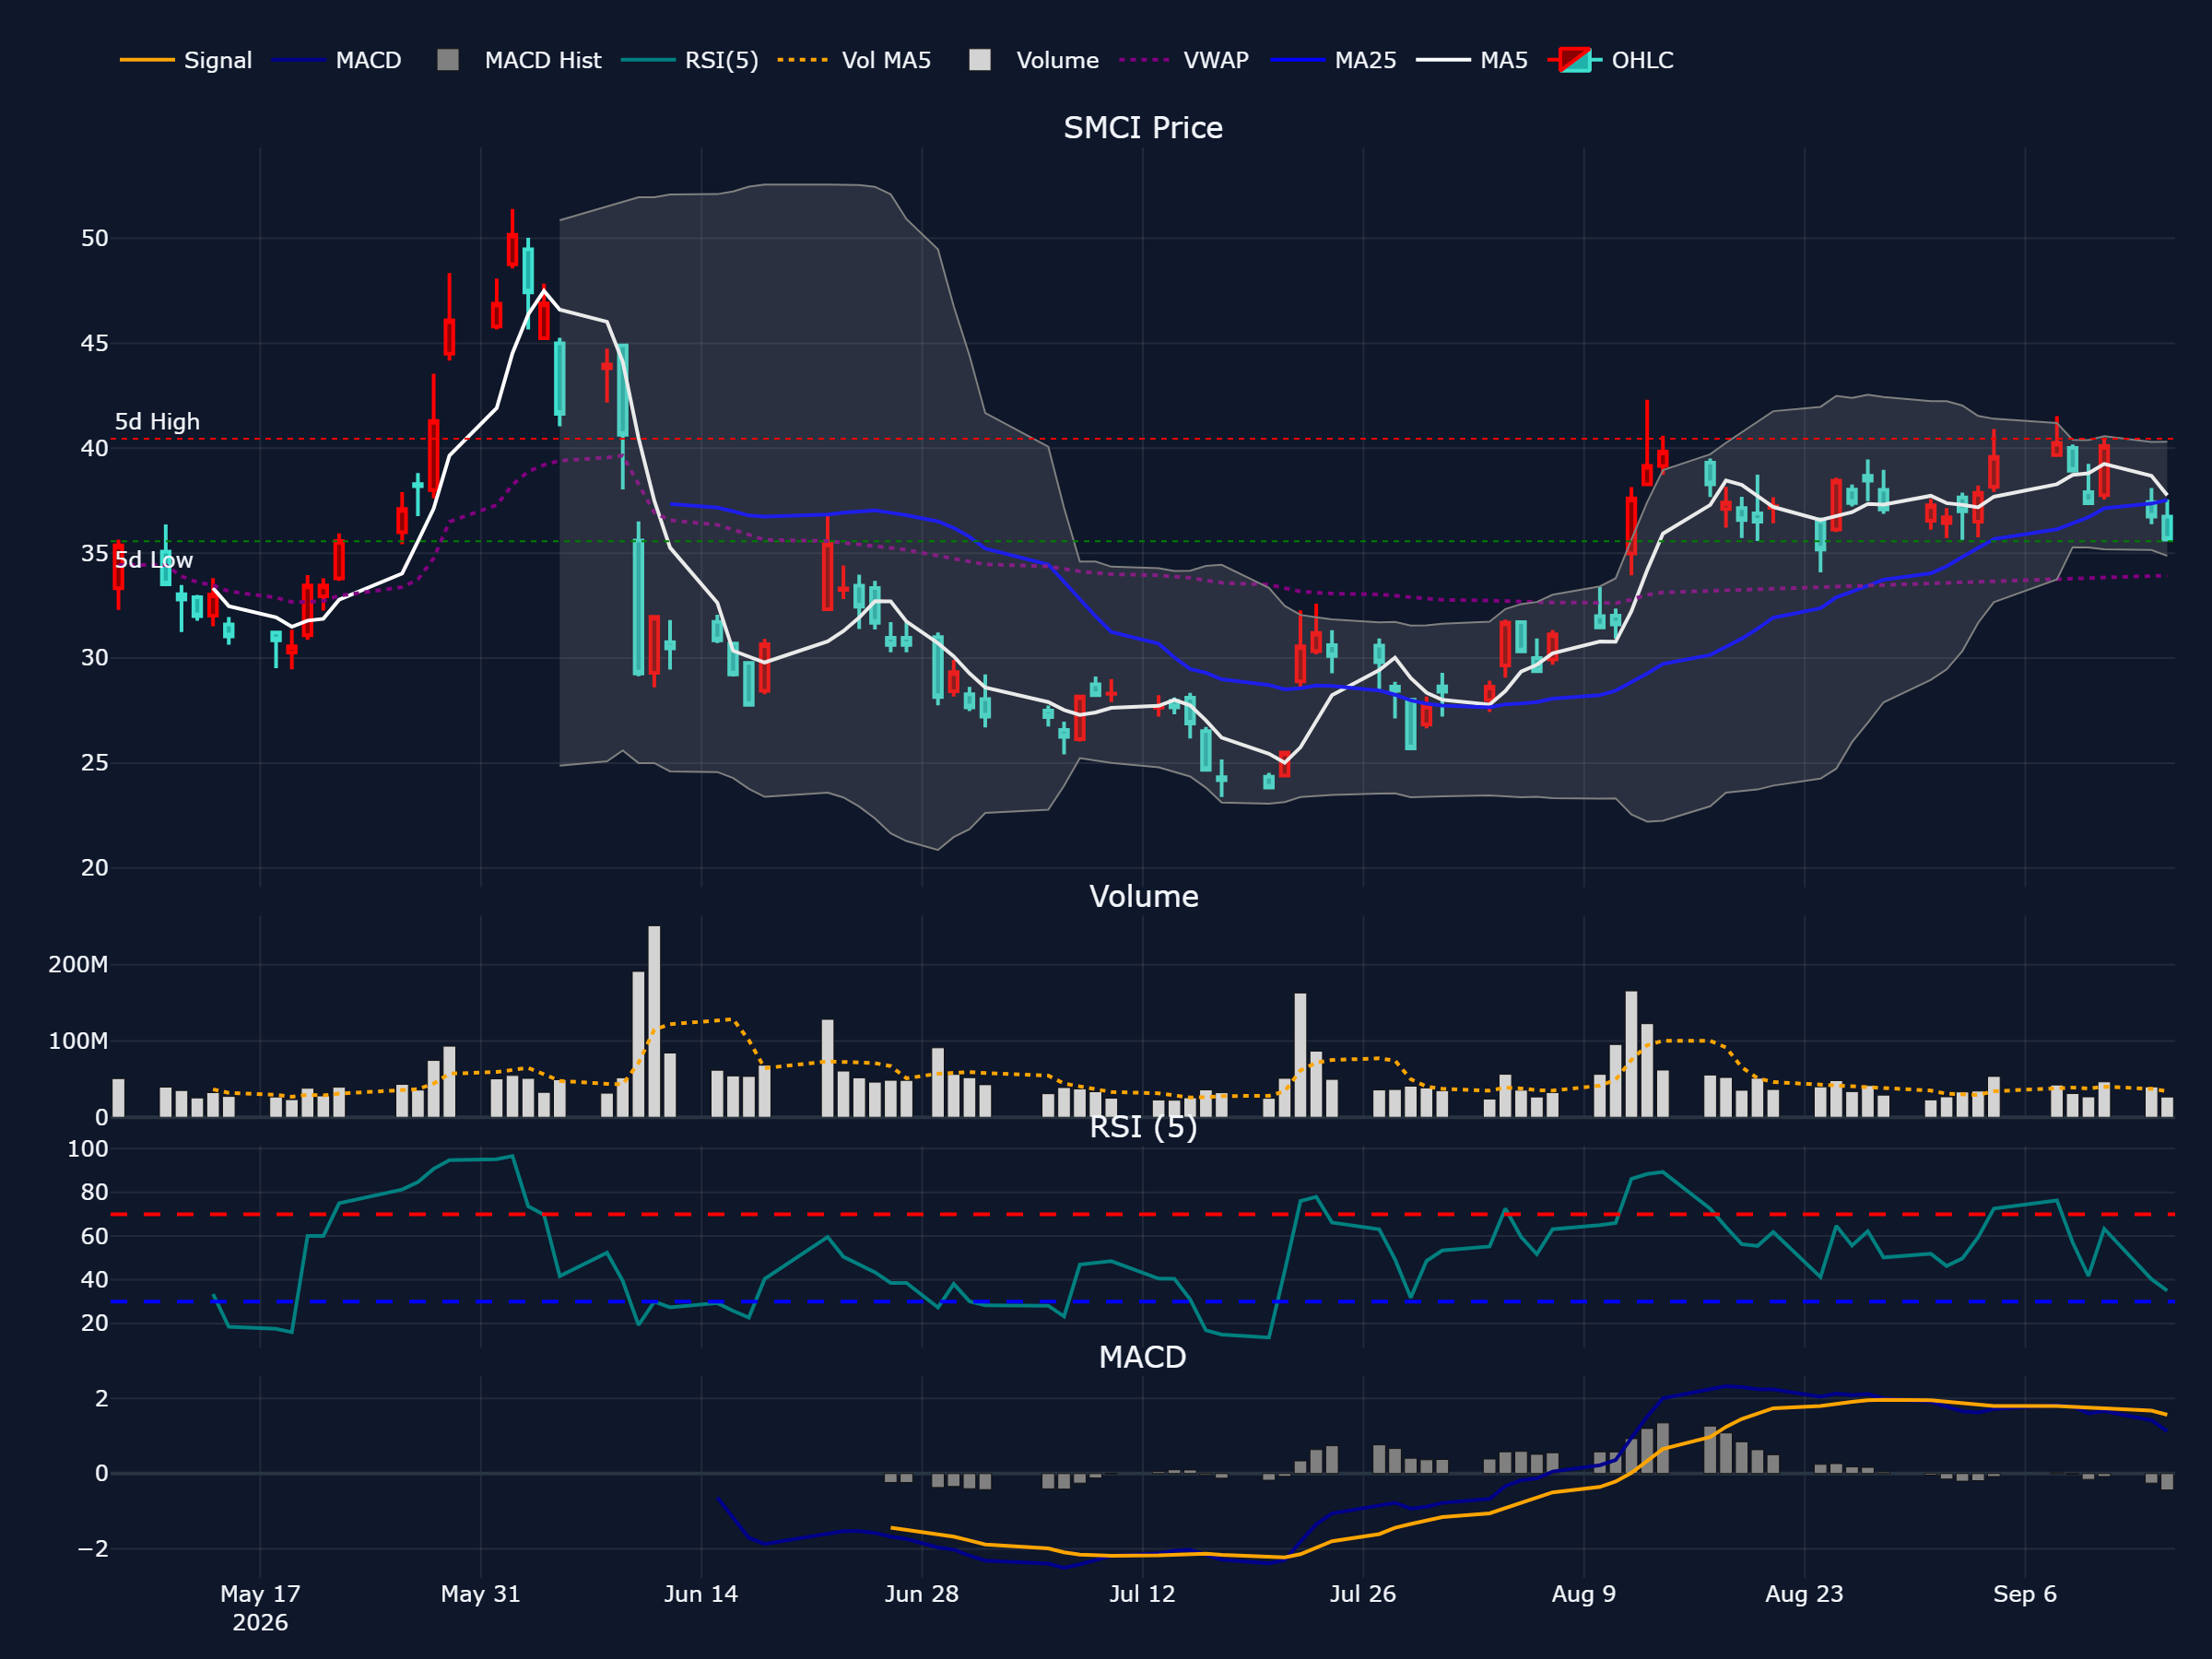Image resolution: width=2212 pixels, height=1659 pixels.
Task: Hide the RSI(5) trace via legend
Action: [689, 60]
